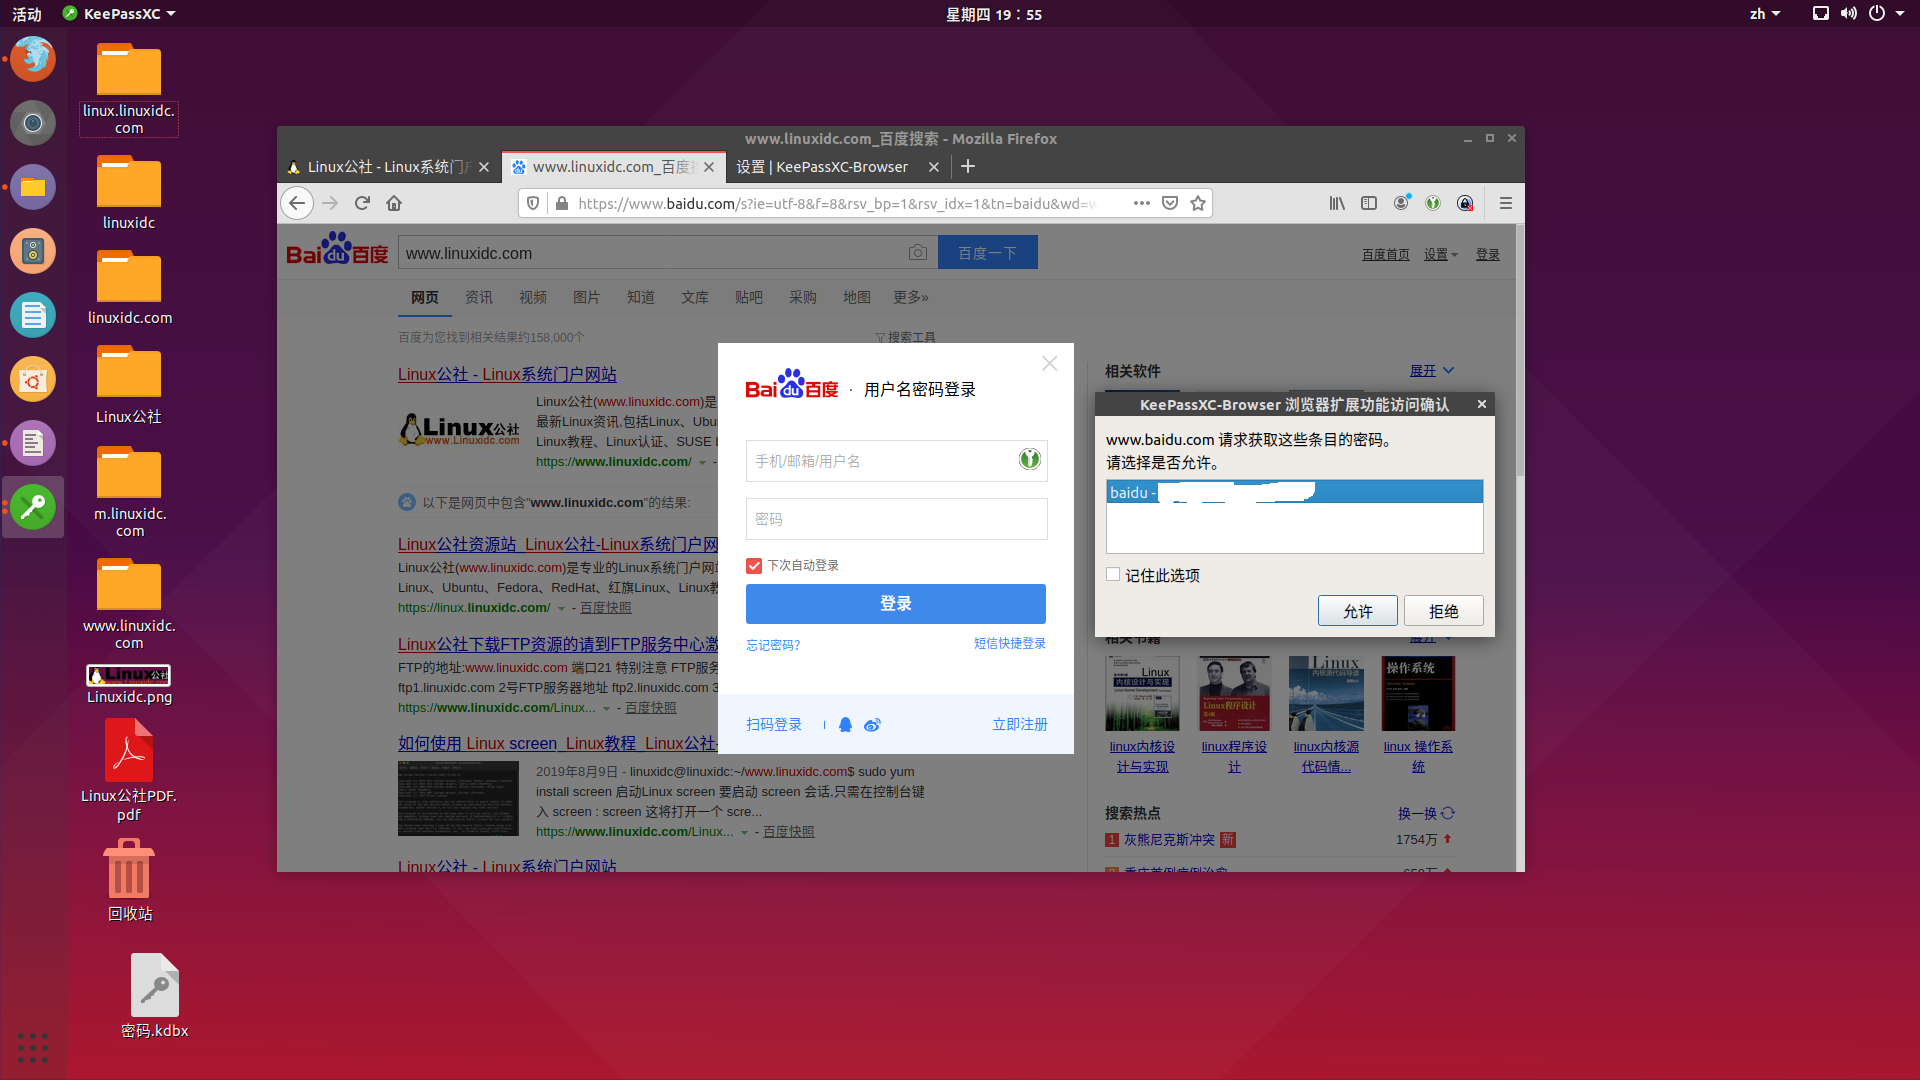Switch to the 图片 search category
Screen dimensions: 1920x1080
(586, 298)
